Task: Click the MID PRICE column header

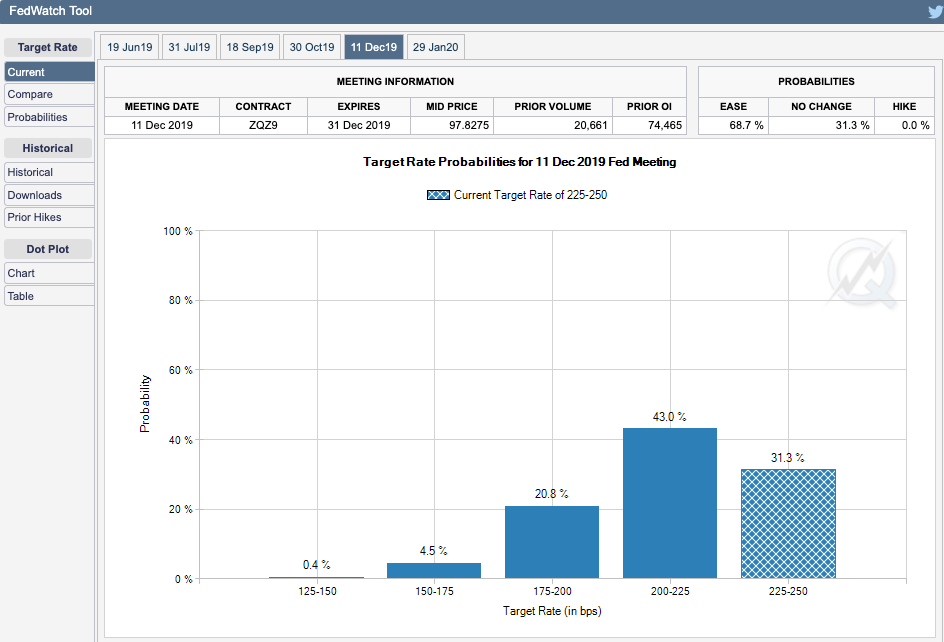Action: (x=452, y=107)
